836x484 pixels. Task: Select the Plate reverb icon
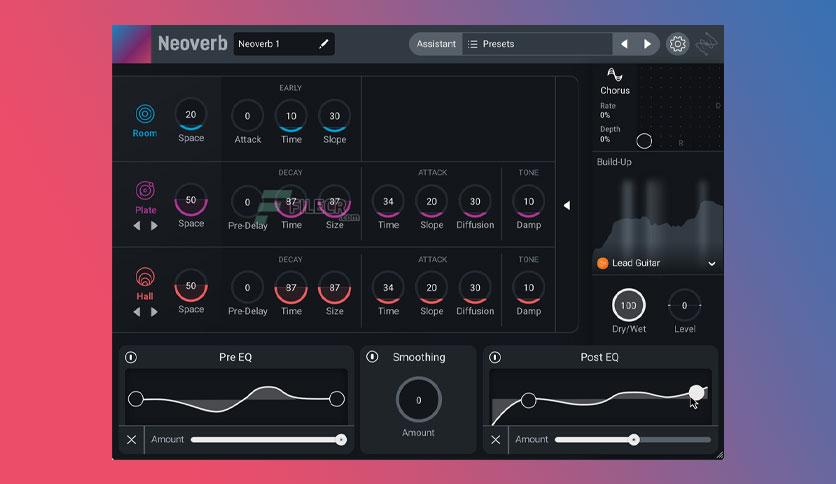[145, 190]
